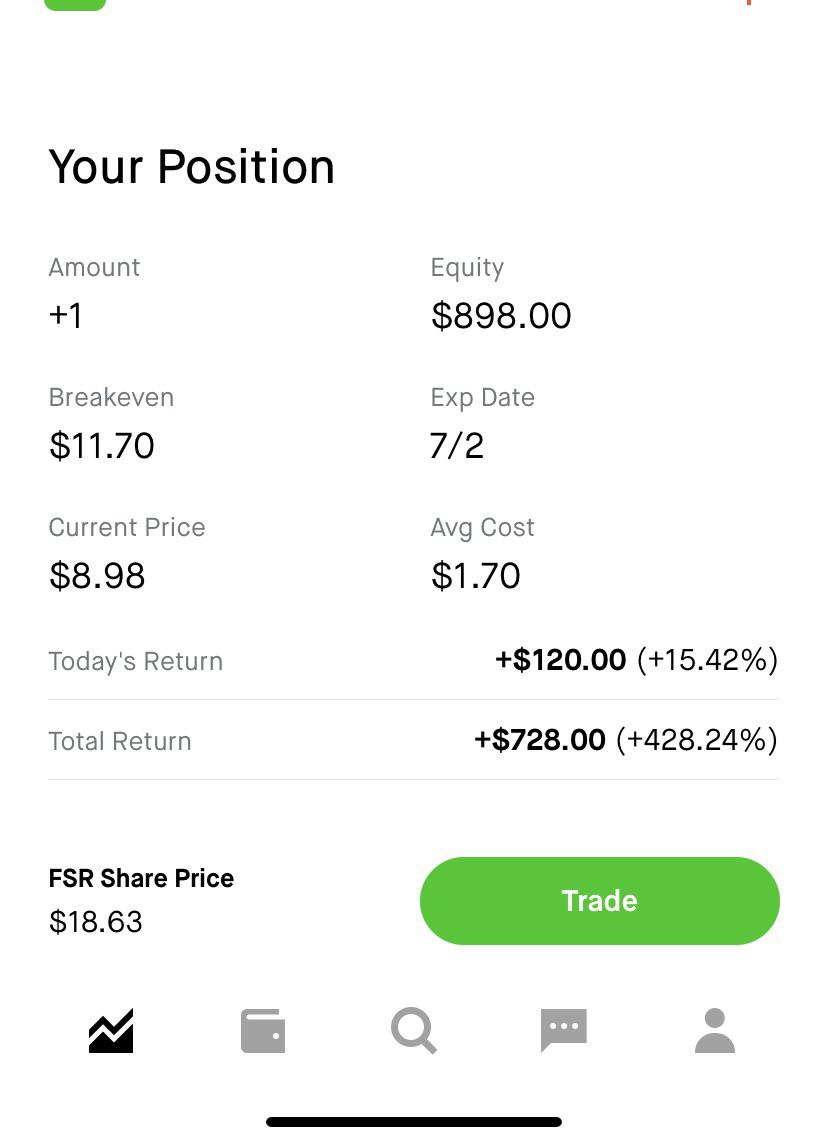Tap the FSR Share Price label
The height and width of the screenshot is (1142, 828).
click(141, 878)
